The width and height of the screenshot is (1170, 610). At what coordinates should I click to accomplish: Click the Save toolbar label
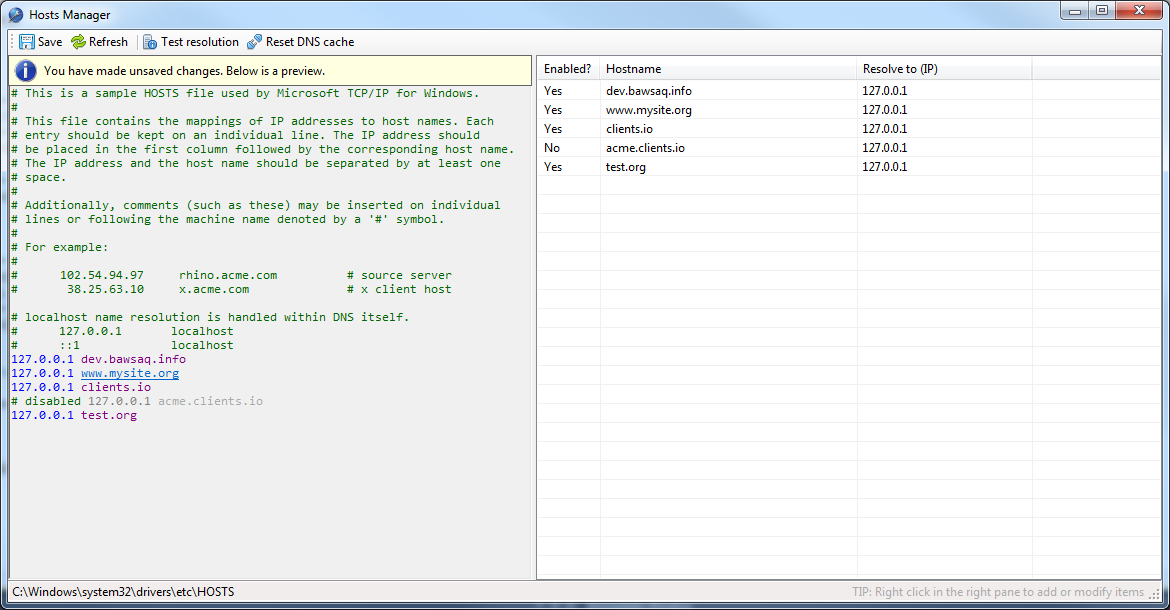(x=50, y=42)
